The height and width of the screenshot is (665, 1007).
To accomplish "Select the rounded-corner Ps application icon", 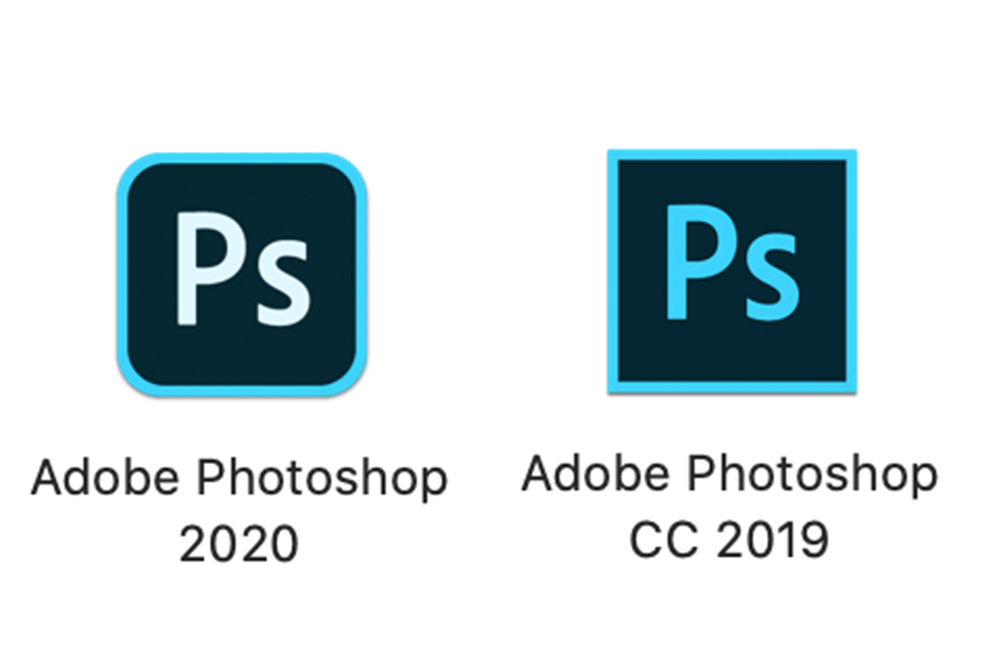I will coord(242,274).
